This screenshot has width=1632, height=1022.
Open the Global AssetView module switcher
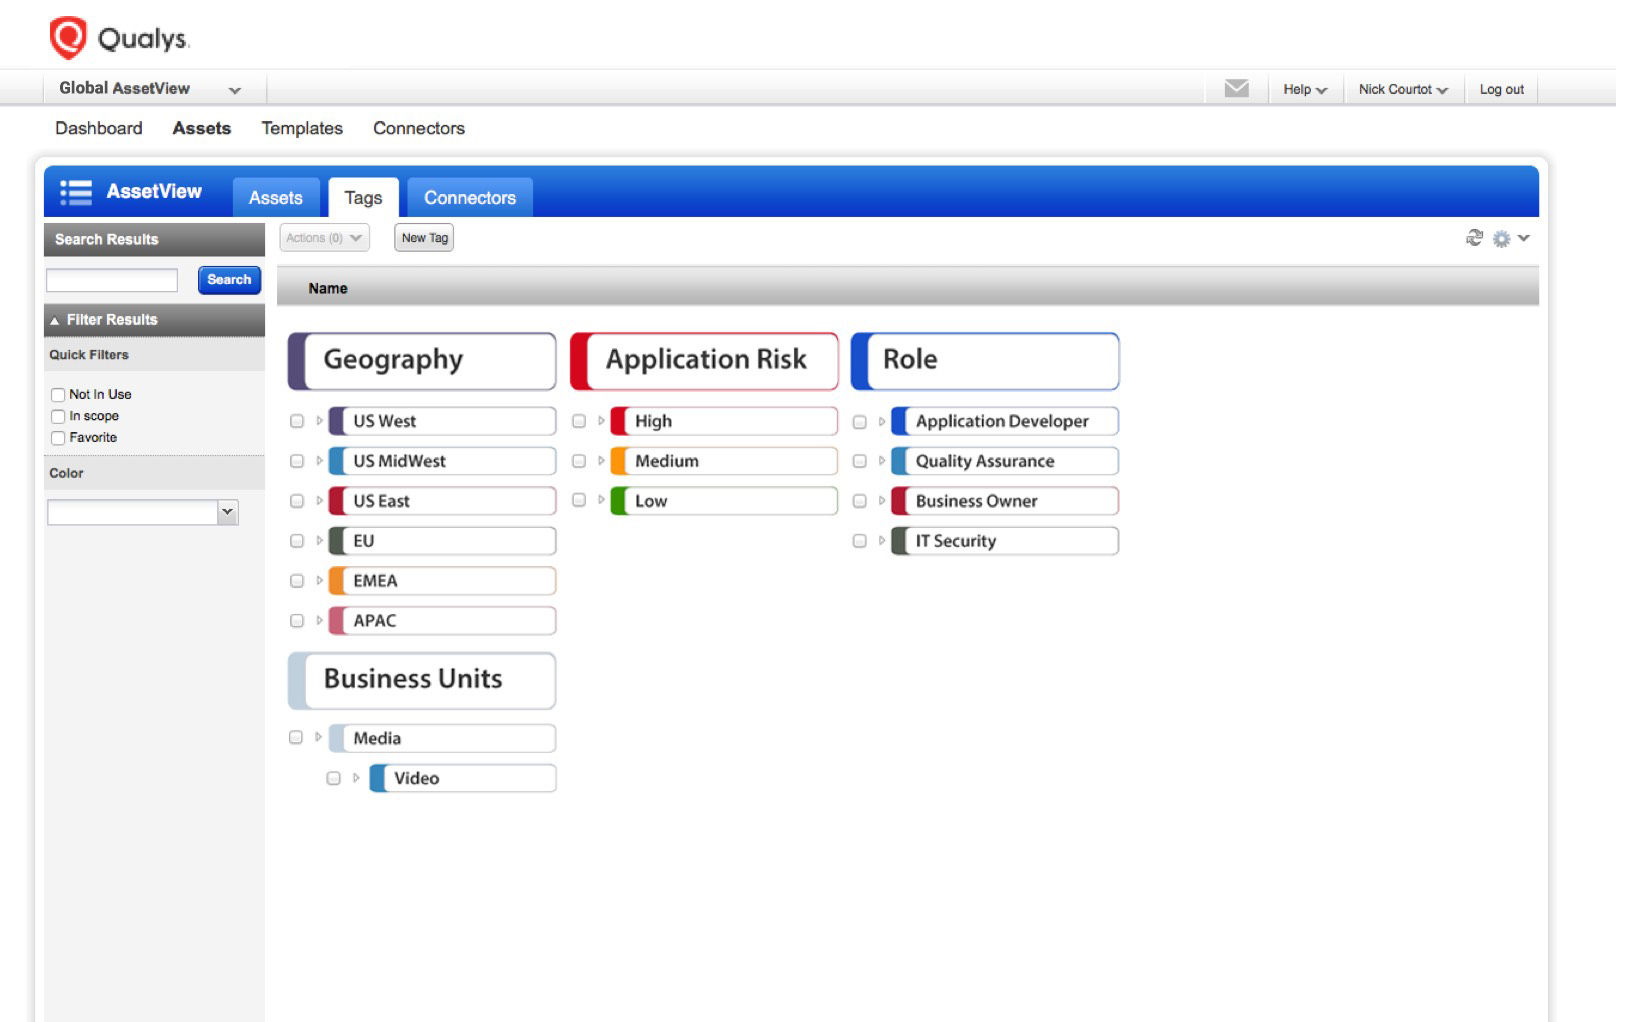point(150,88)
